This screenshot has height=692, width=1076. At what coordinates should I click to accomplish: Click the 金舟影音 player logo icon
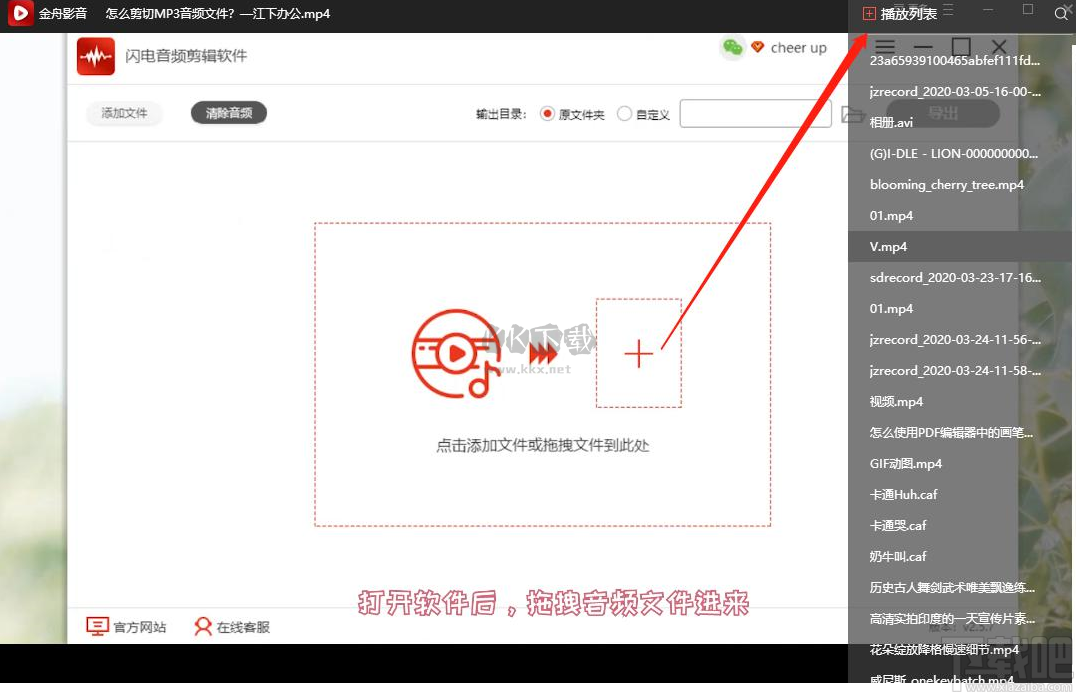19,14
